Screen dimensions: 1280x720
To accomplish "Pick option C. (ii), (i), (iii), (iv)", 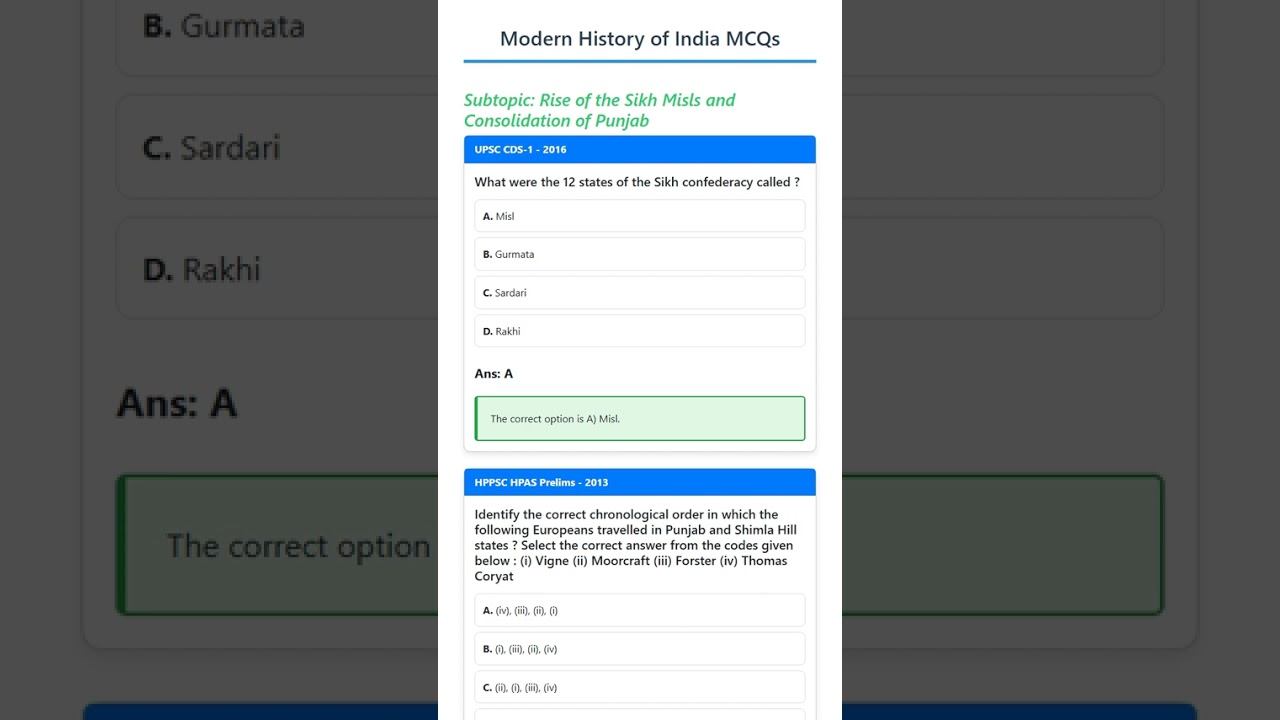I will [640, 687].
